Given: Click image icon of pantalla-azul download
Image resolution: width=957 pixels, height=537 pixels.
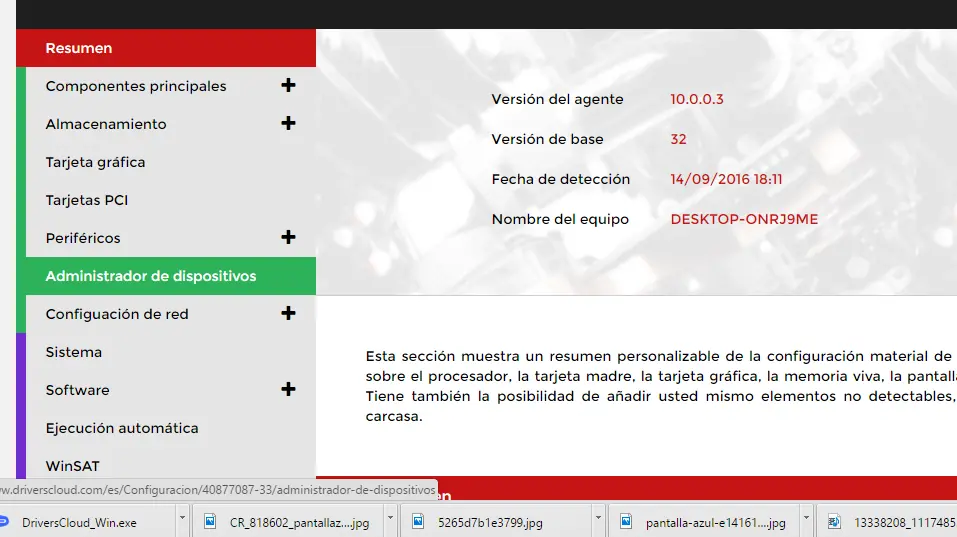Looking at the screenshot, I should tap(626, 521).
